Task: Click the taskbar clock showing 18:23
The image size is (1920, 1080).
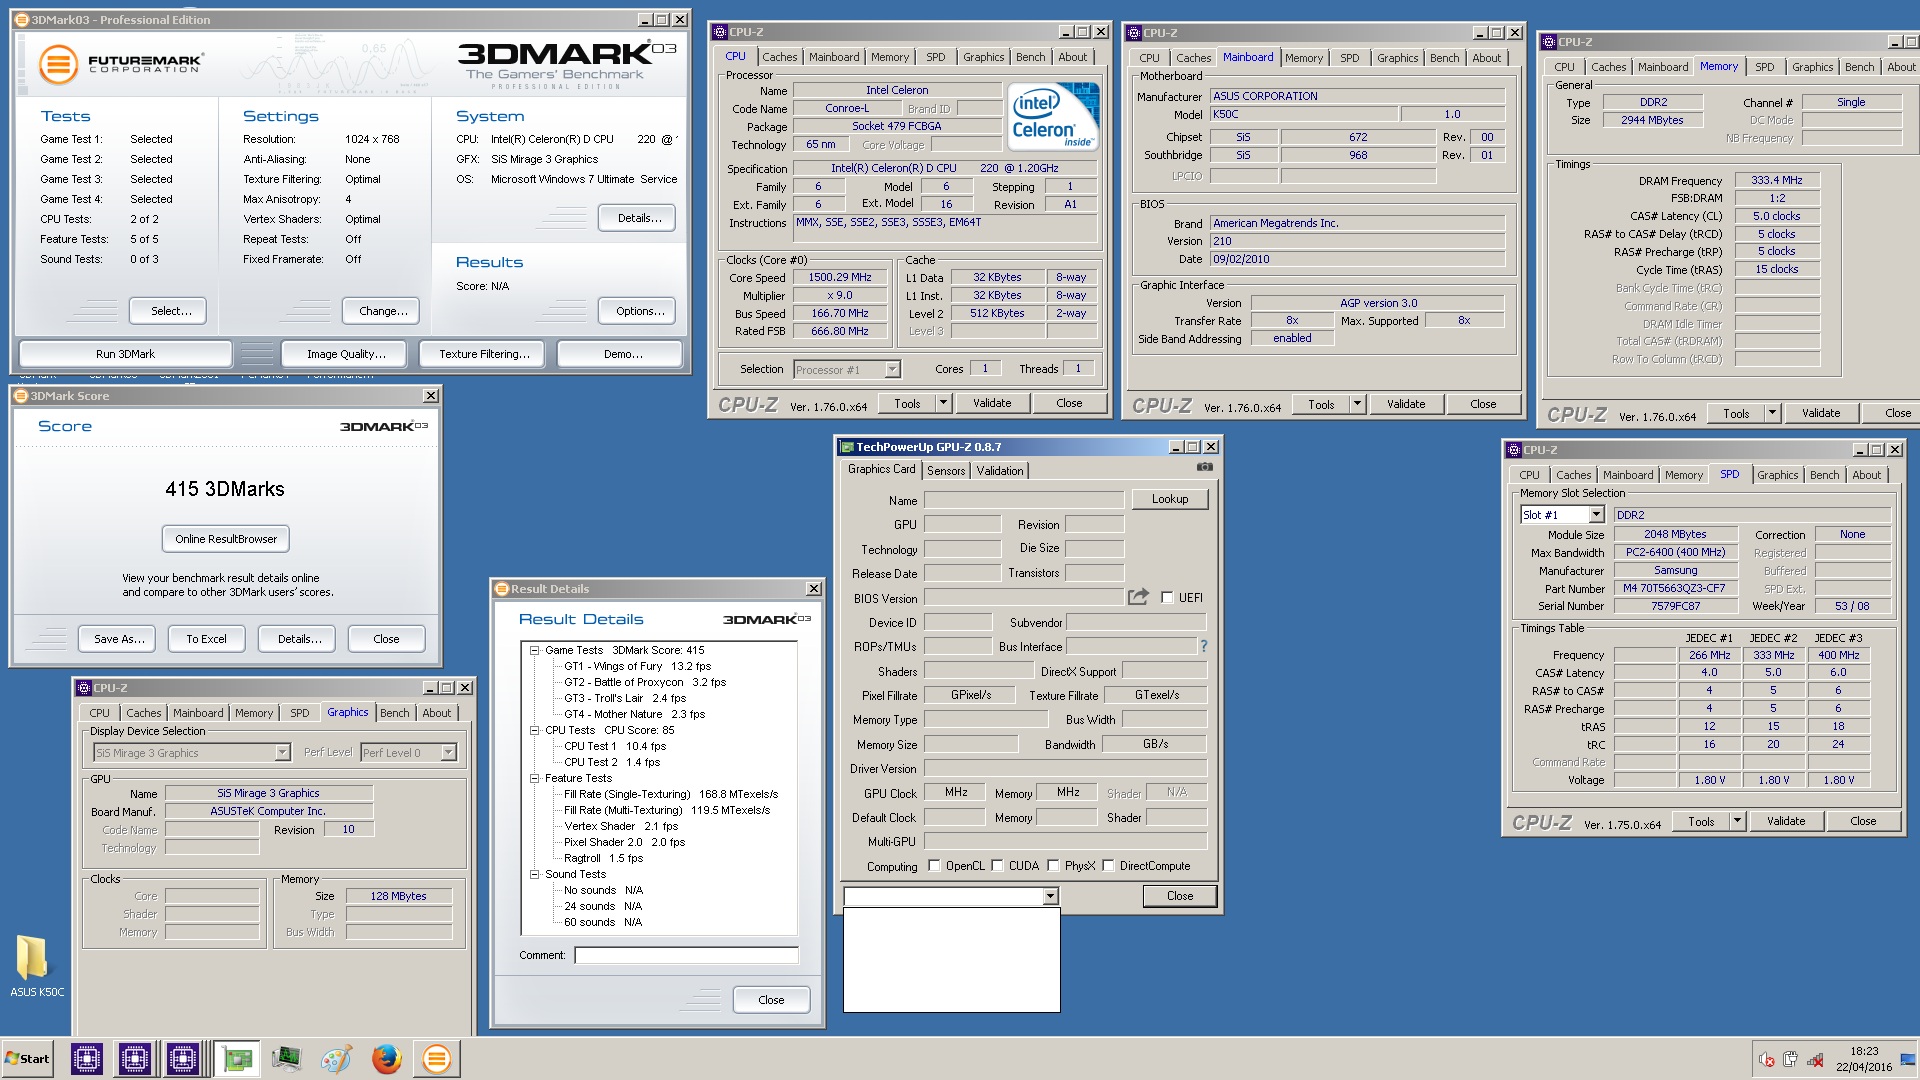Action: (x=1864, y=1059)
